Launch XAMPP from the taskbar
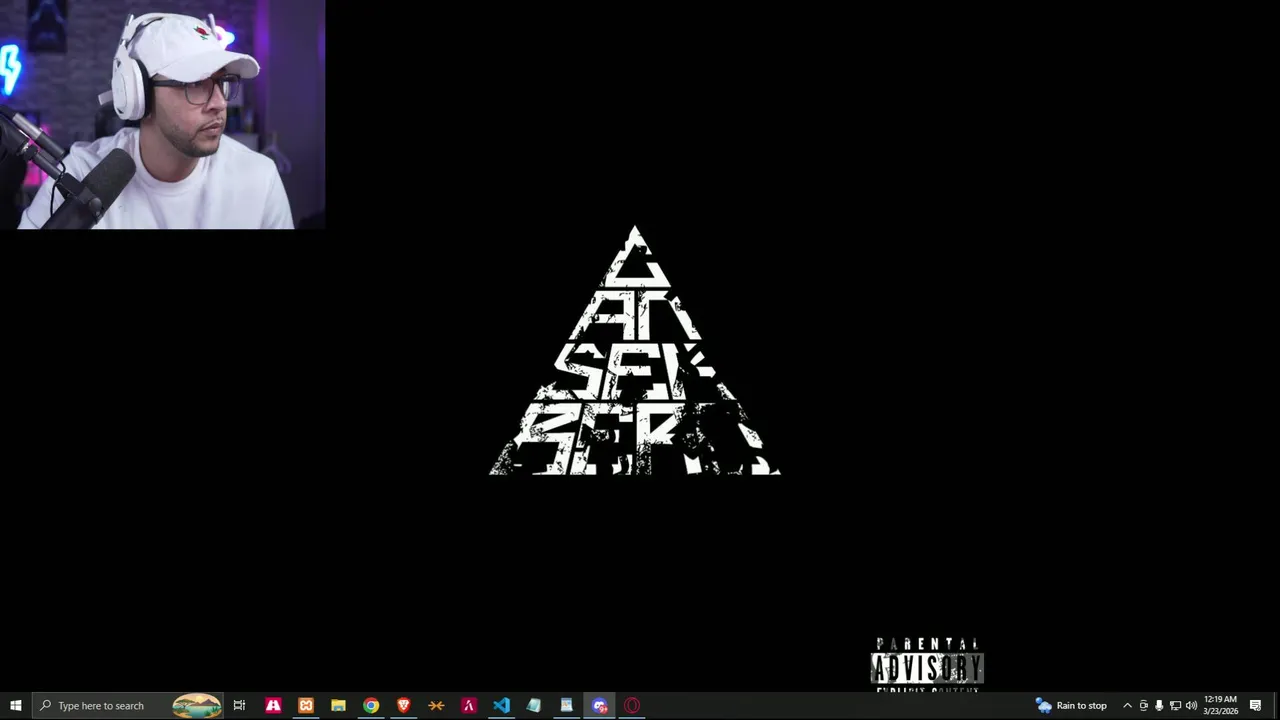 [306, 705]
